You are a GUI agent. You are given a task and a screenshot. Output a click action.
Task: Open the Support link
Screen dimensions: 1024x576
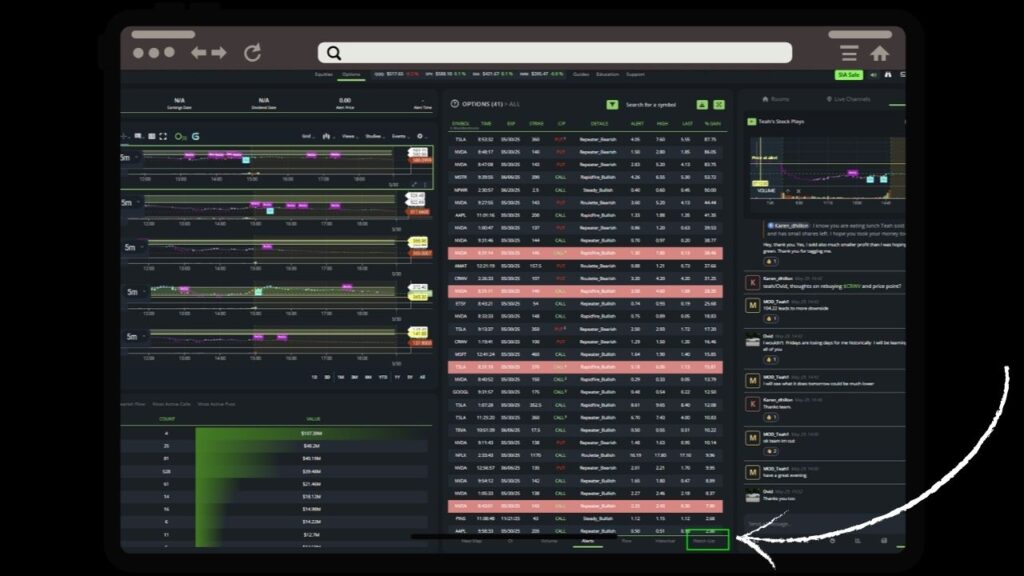(x=635, y=74)
